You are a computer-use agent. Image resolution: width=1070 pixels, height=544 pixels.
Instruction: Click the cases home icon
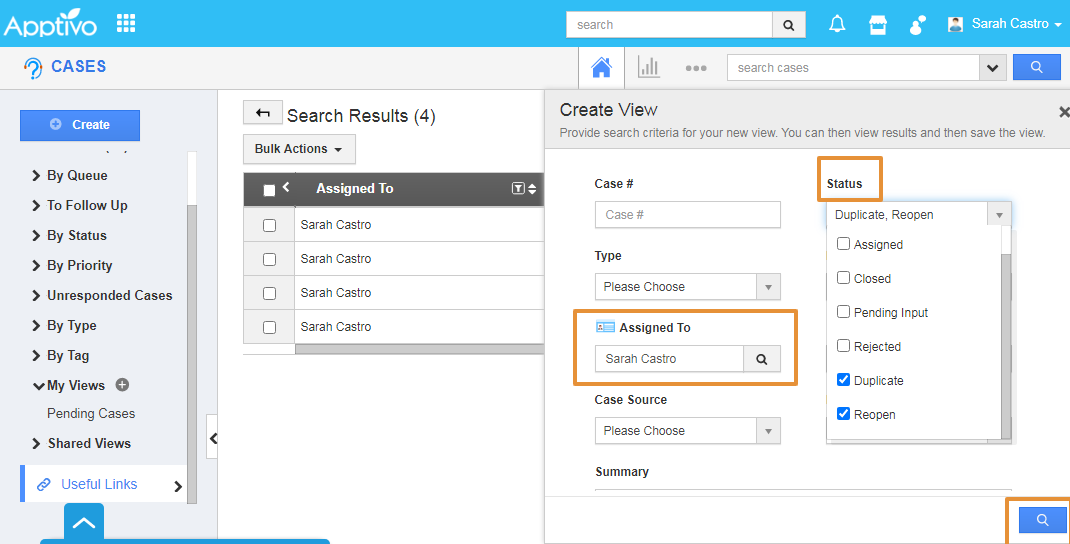[601, 68]
